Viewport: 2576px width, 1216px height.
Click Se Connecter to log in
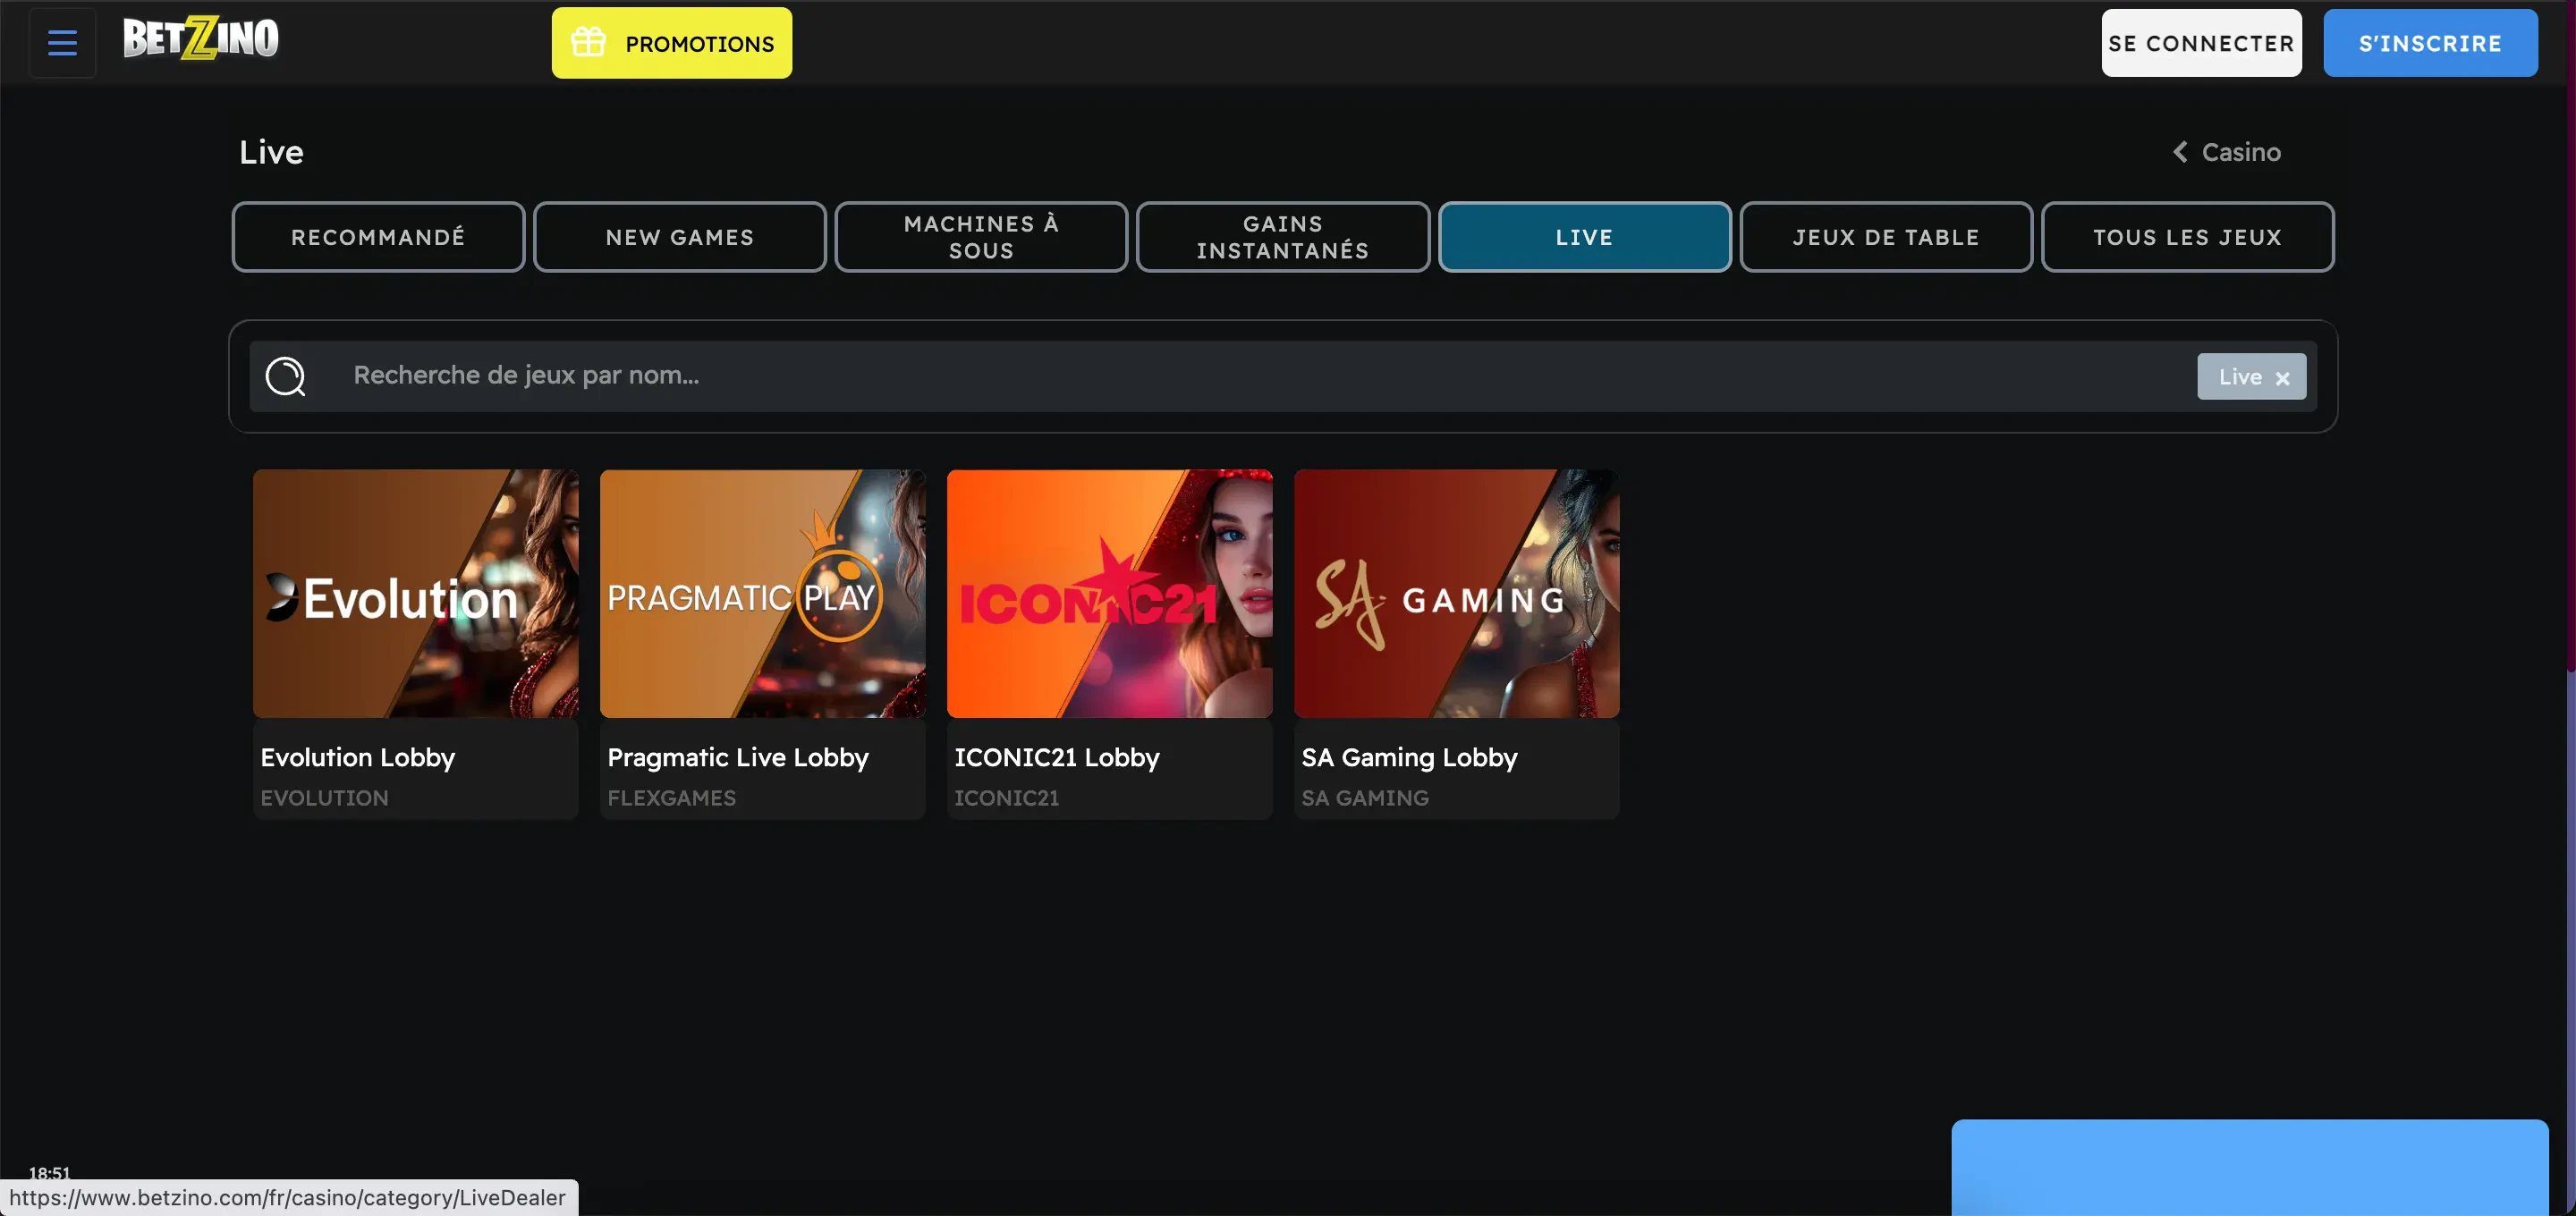coord(2201,43)
